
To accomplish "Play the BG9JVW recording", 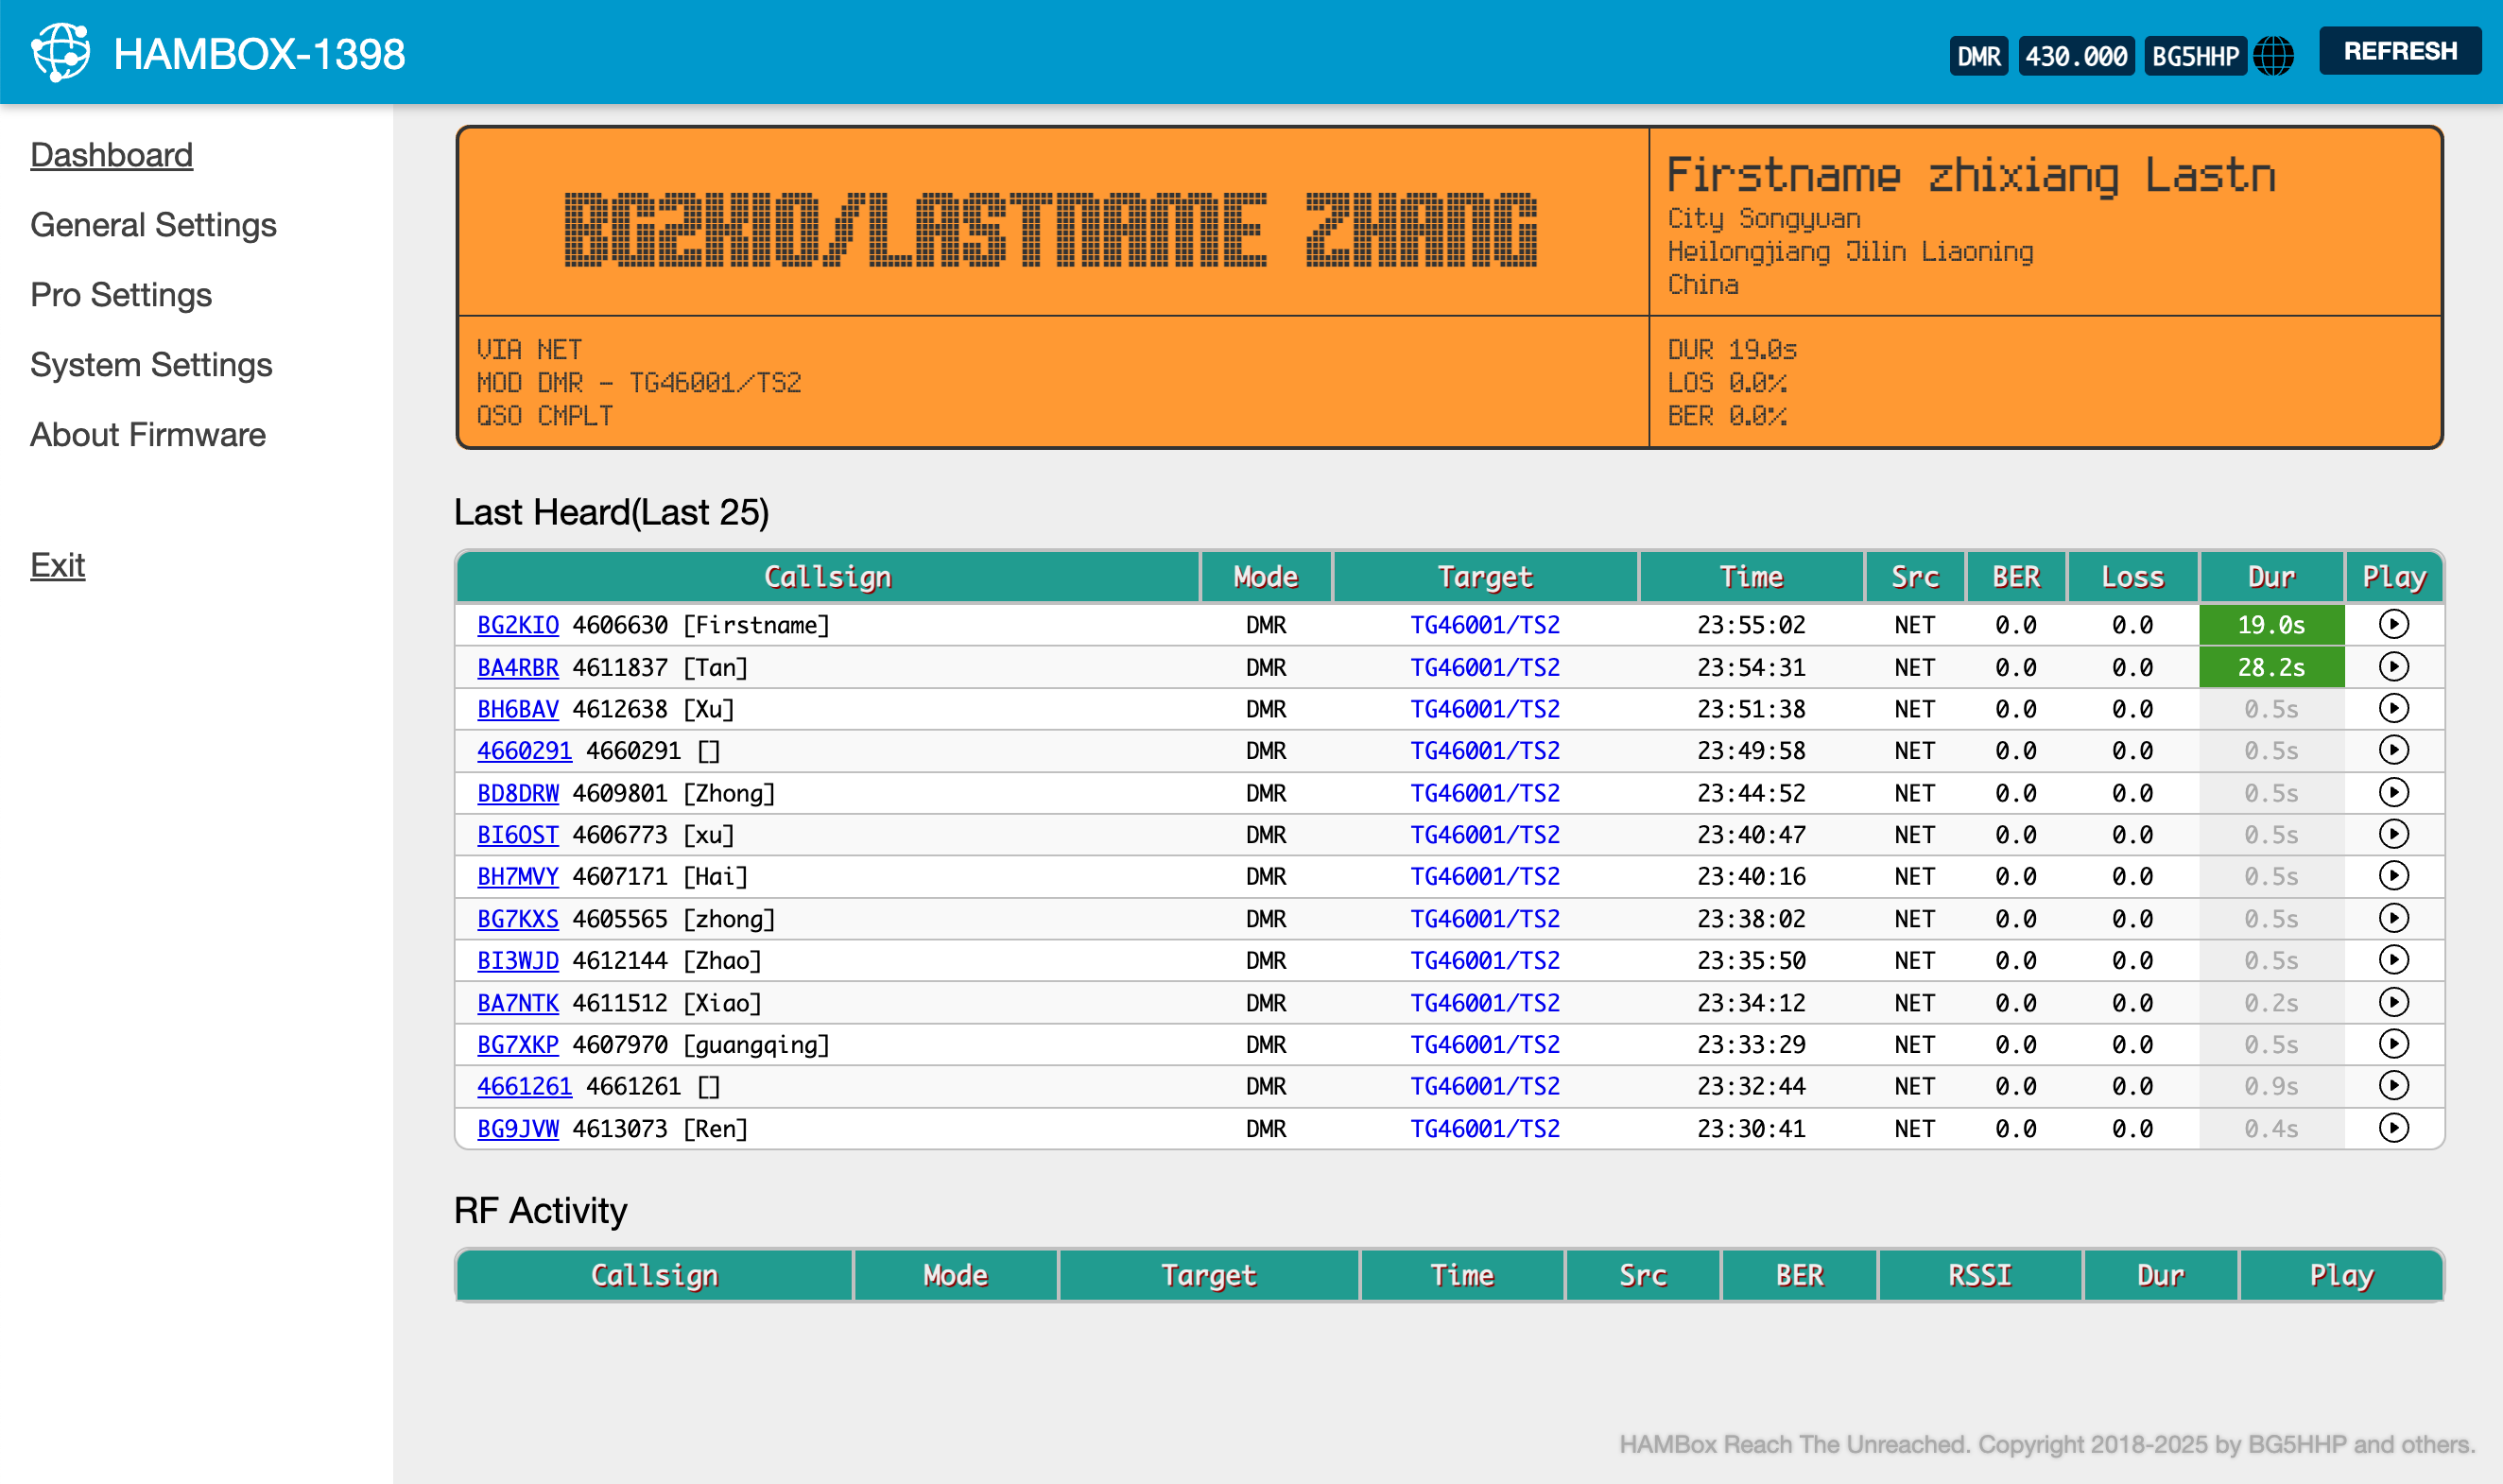I will [2393, 1128].
